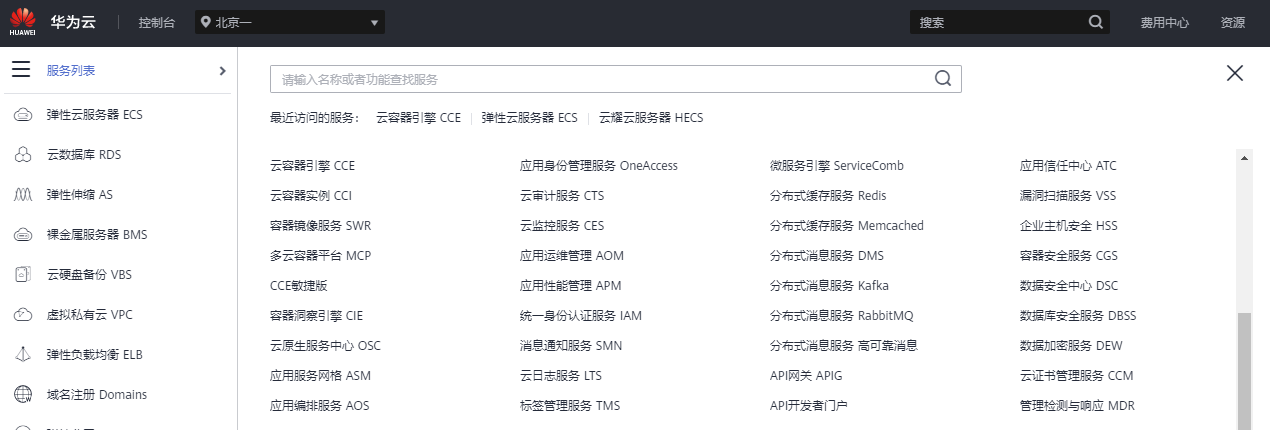Close the service list panel
The image size is (1270, 430).
click(x=1235, y=72)
